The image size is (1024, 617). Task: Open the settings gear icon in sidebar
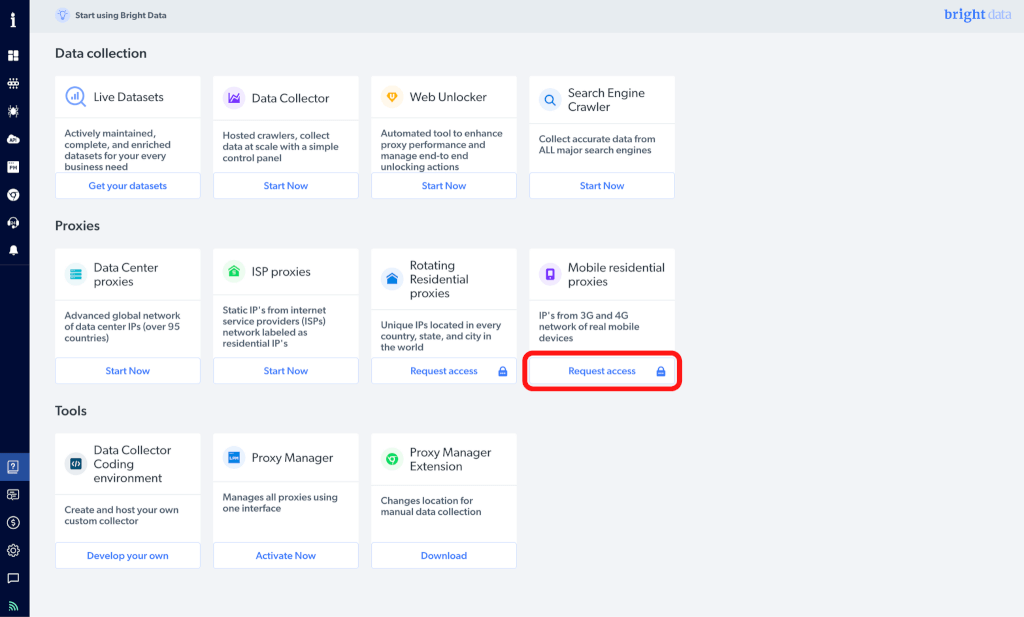tap(14, 550)
